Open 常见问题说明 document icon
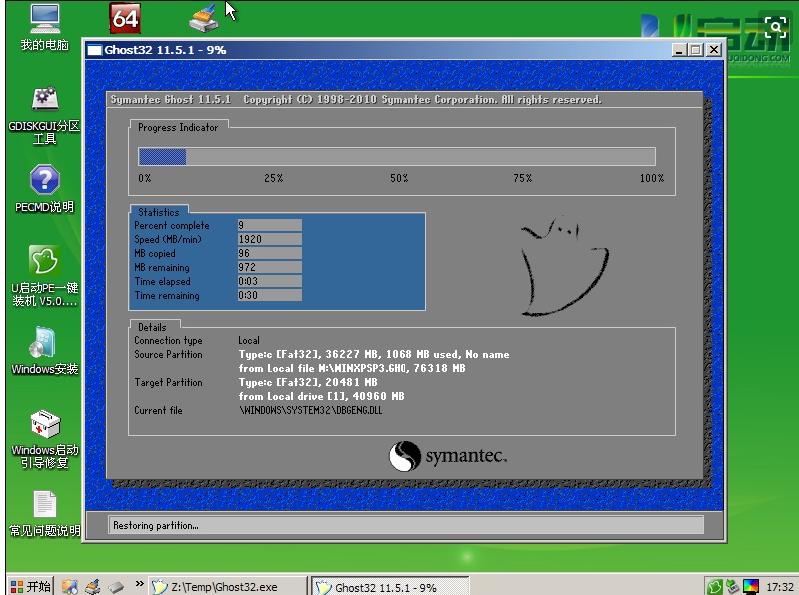Viewport: 799px width, 595px height. click(x=44, y=513)
